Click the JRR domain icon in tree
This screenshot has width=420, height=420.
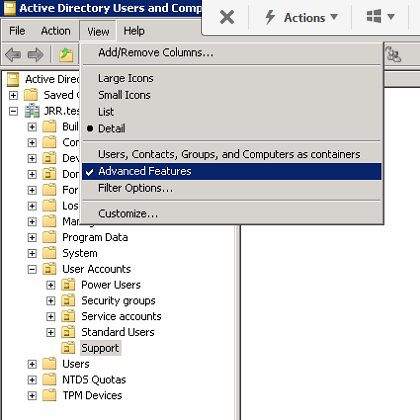32,111
